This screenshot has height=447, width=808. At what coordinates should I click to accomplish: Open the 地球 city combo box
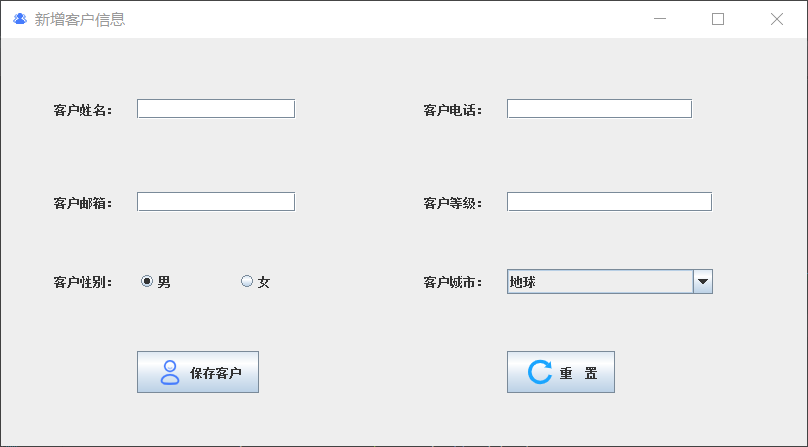point(599,282)
